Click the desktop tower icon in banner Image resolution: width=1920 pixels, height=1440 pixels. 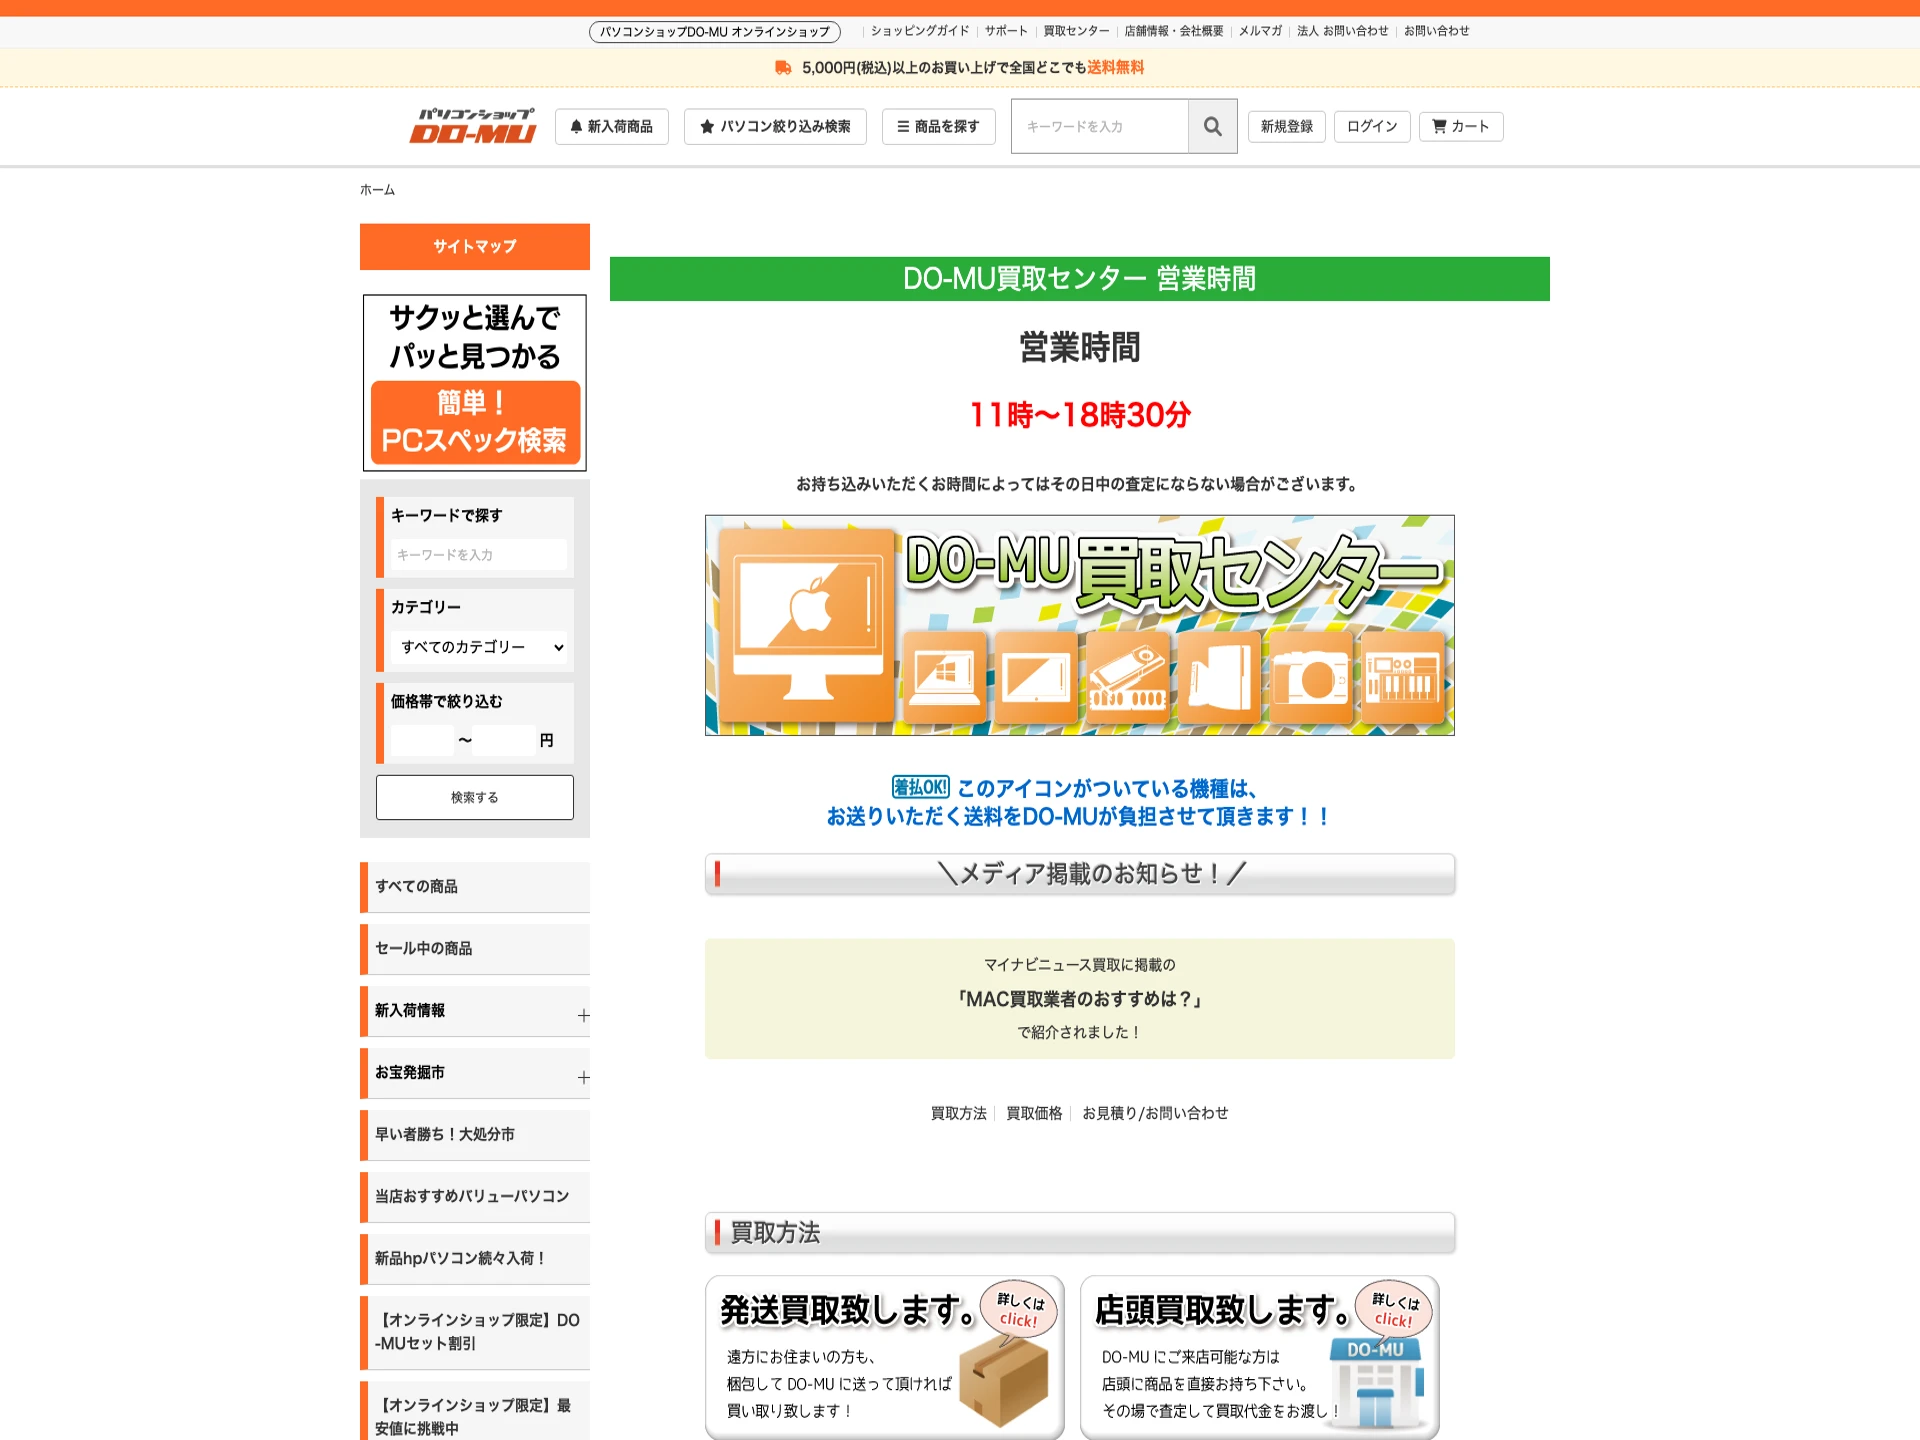pyautogui.click(x=1219, y=677)
